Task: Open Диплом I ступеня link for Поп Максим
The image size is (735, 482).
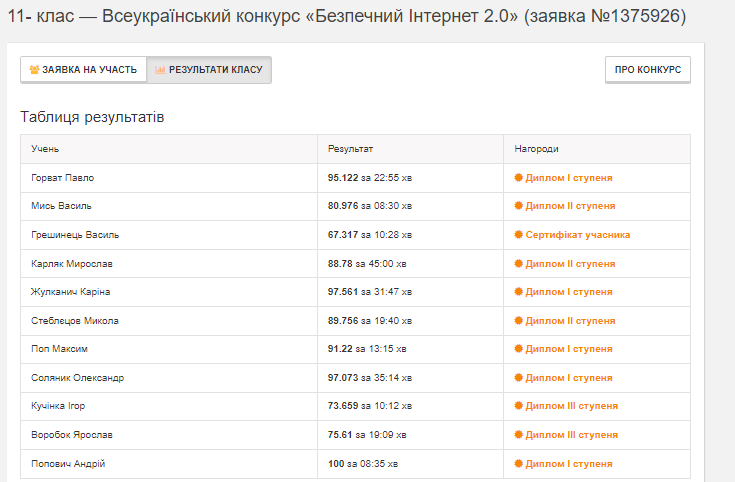Action: pyautogui.click(x=569, y=349)
